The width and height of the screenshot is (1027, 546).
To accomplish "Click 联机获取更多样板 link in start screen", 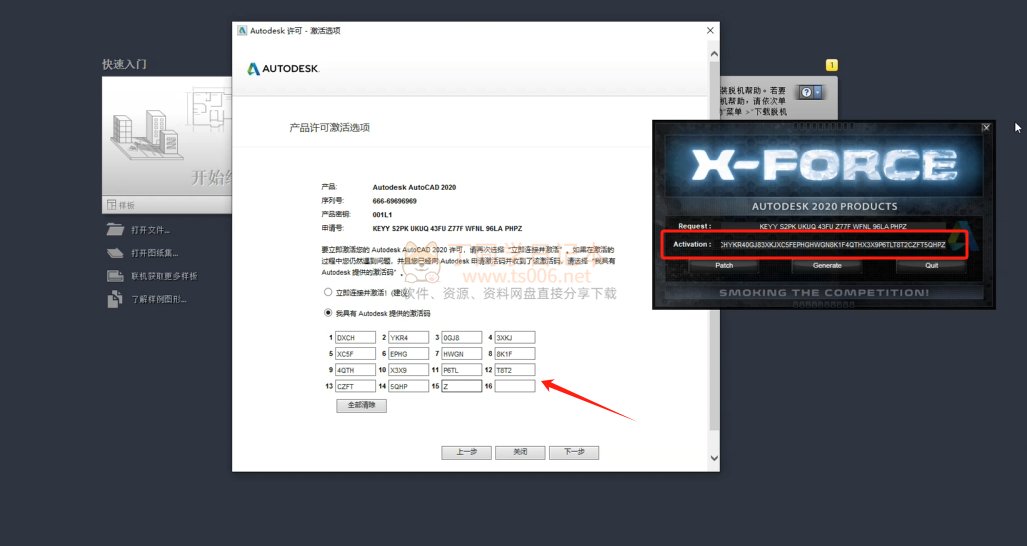I will click(164, 276).
